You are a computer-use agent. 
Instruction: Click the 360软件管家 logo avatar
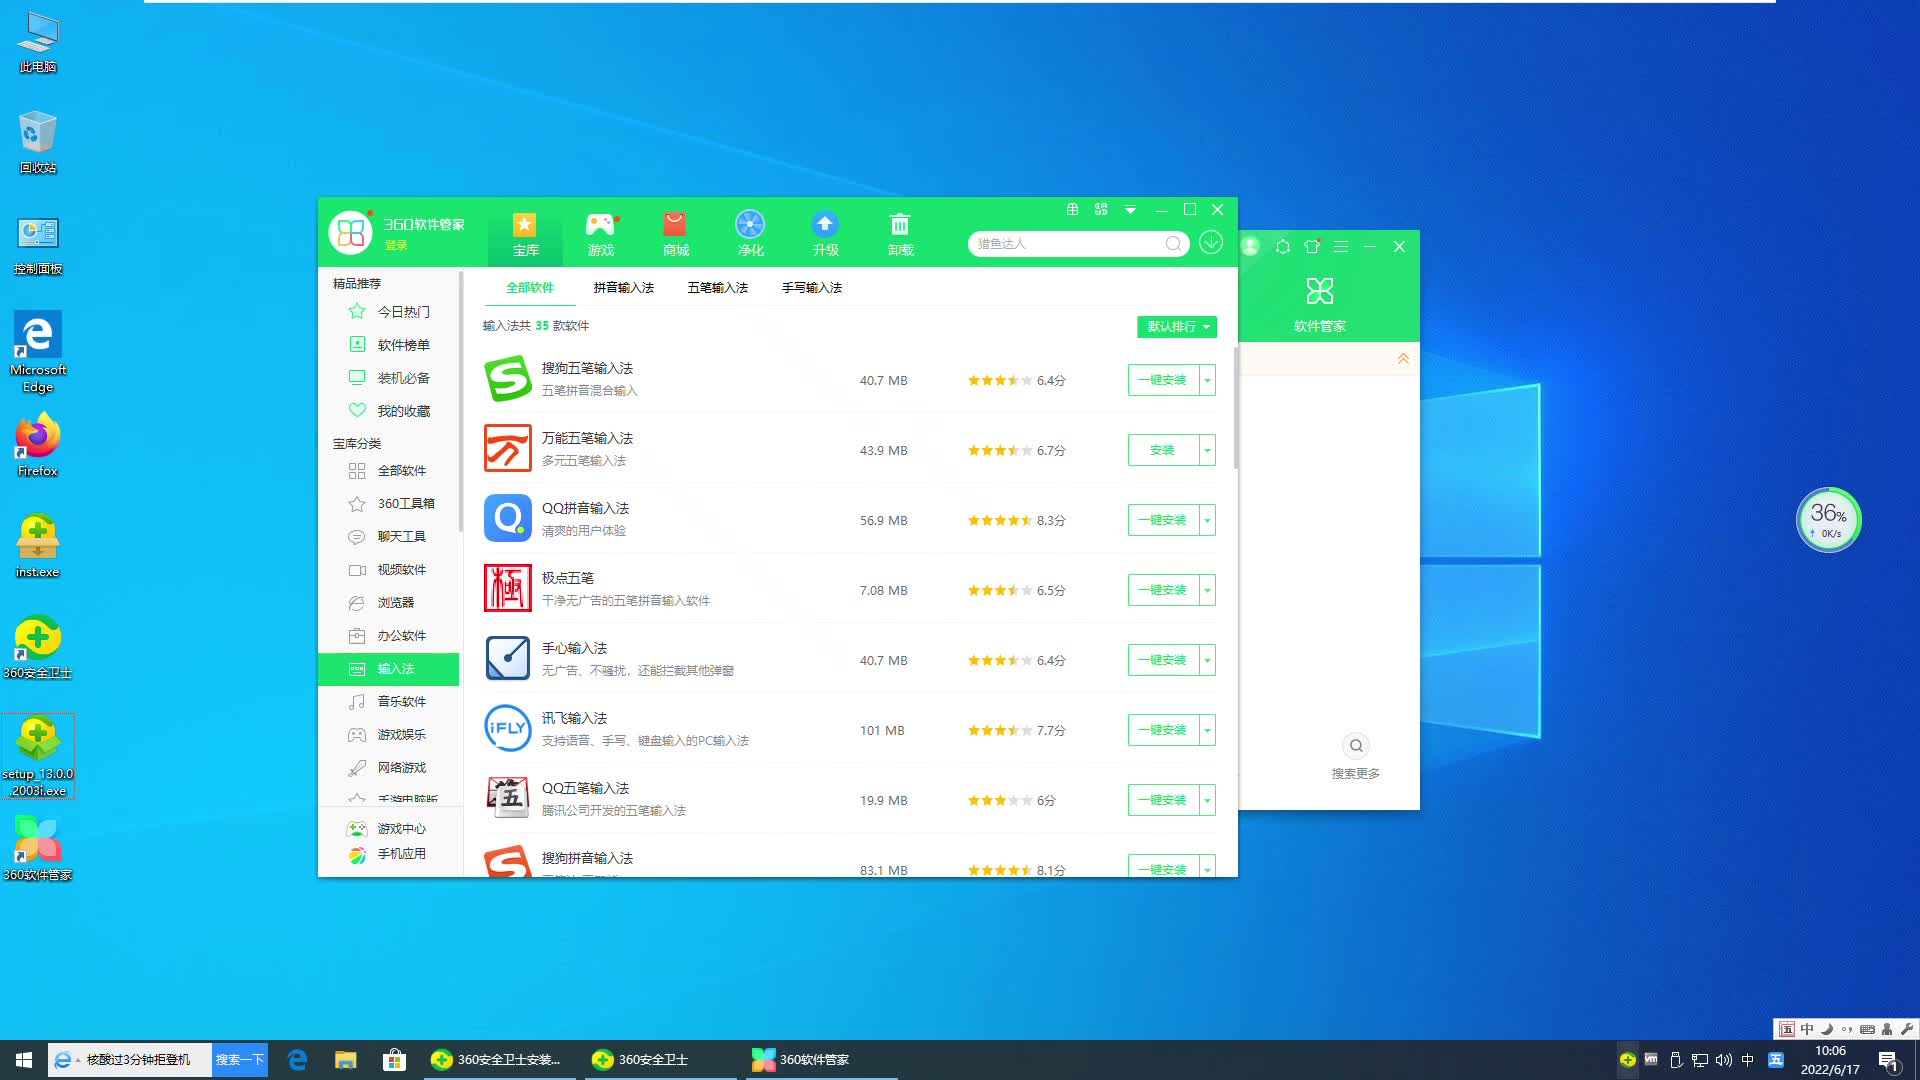click(x=350, y=232)
